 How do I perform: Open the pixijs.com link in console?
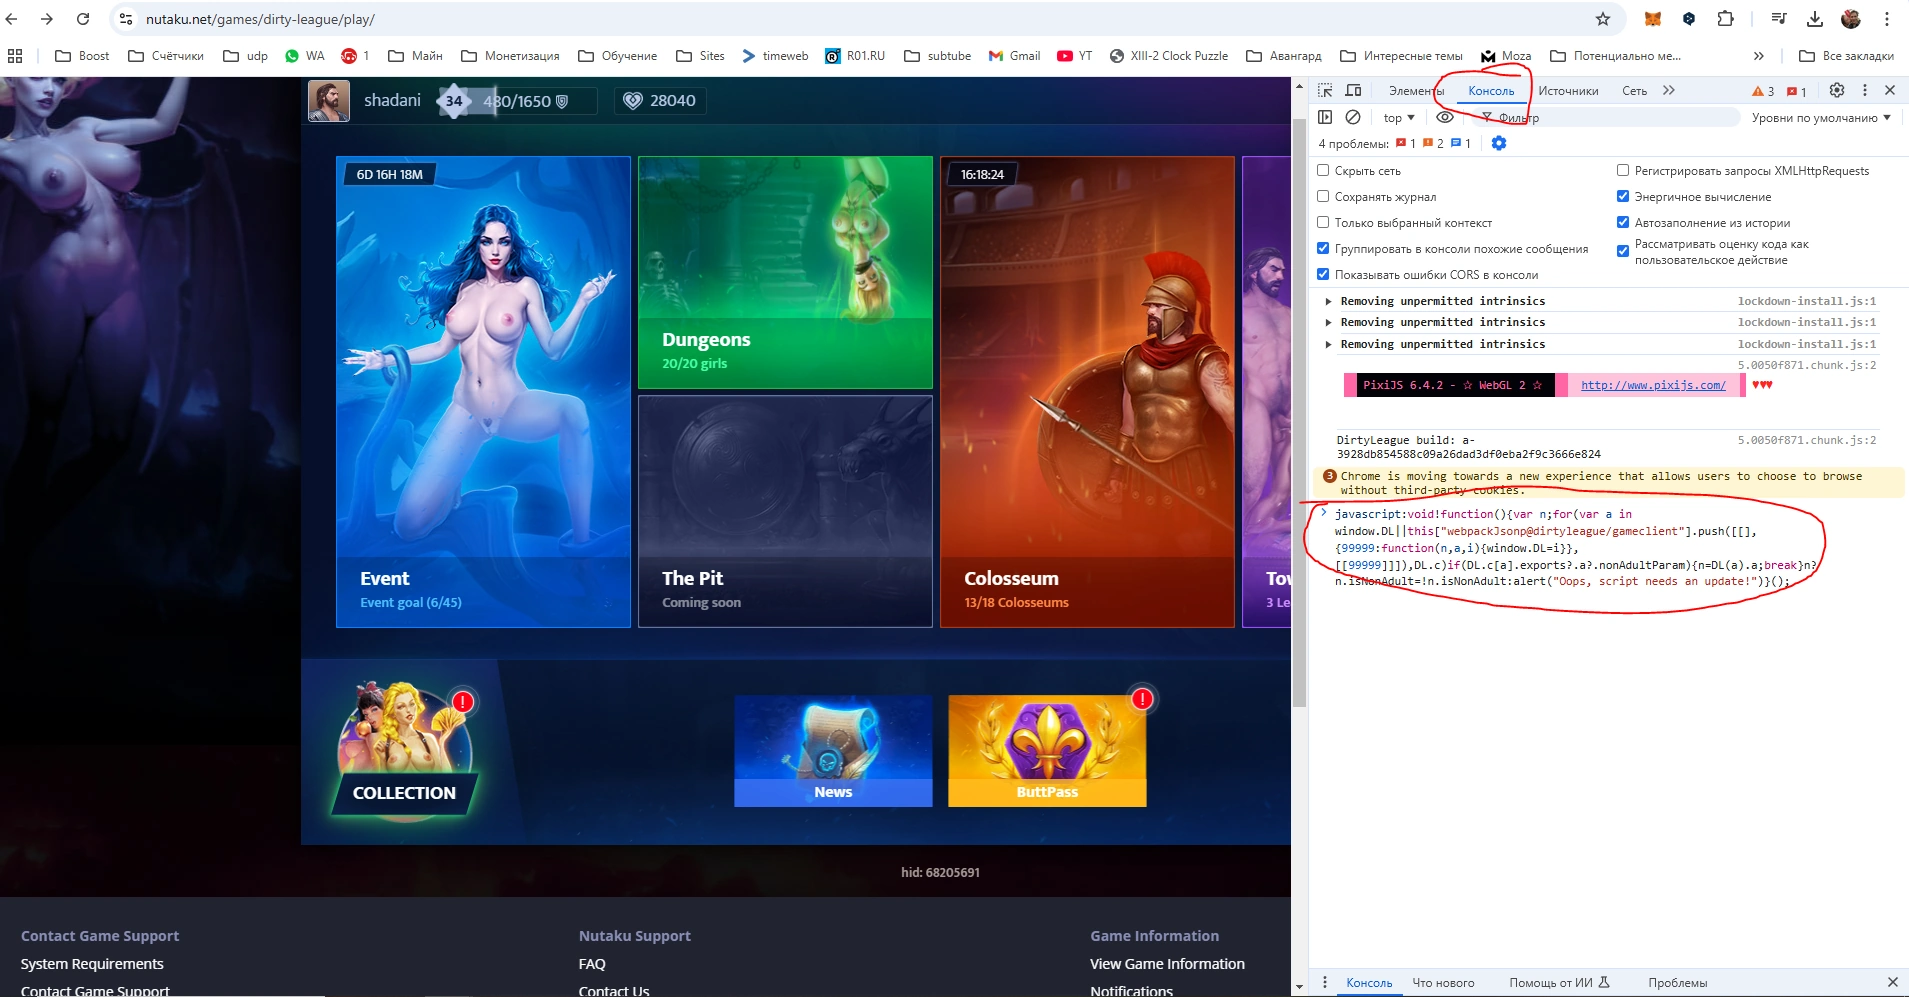coord(1653,385)
